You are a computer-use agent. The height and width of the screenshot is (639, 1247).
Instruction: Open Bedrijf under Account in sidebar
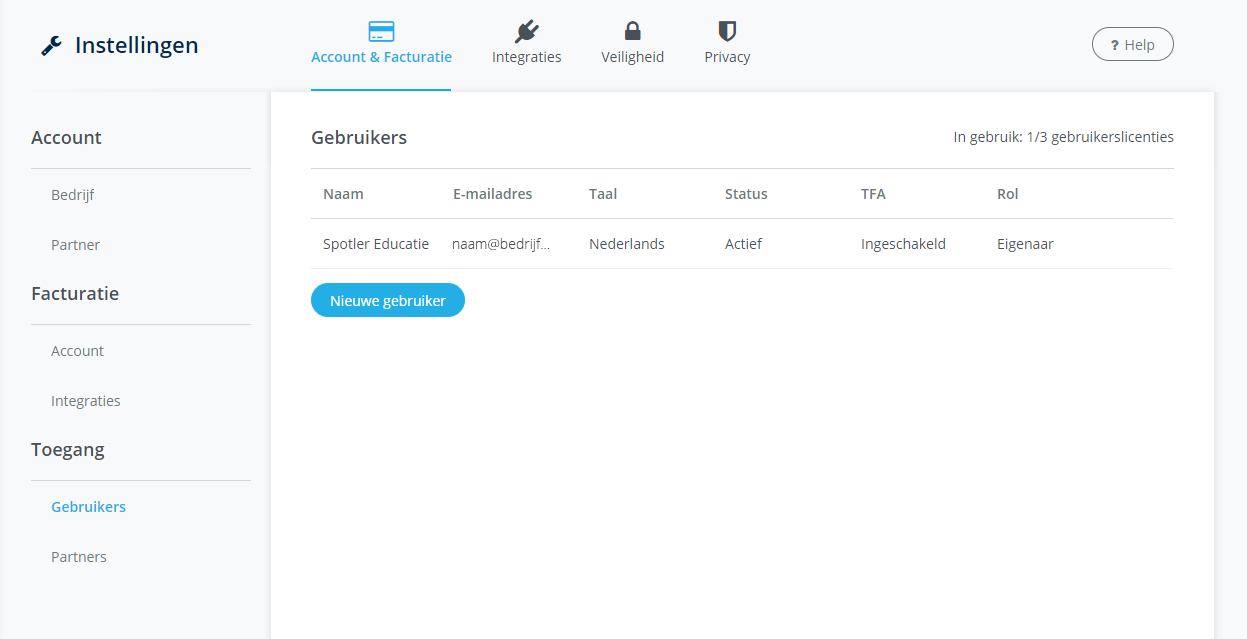[x=73, y=195]
